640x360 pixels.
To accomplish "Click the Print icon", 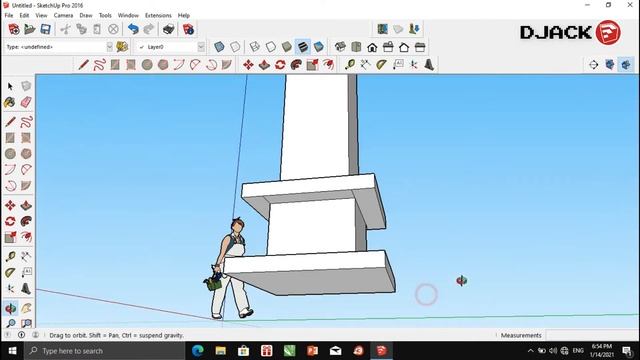I will click(x=168, y=29).
